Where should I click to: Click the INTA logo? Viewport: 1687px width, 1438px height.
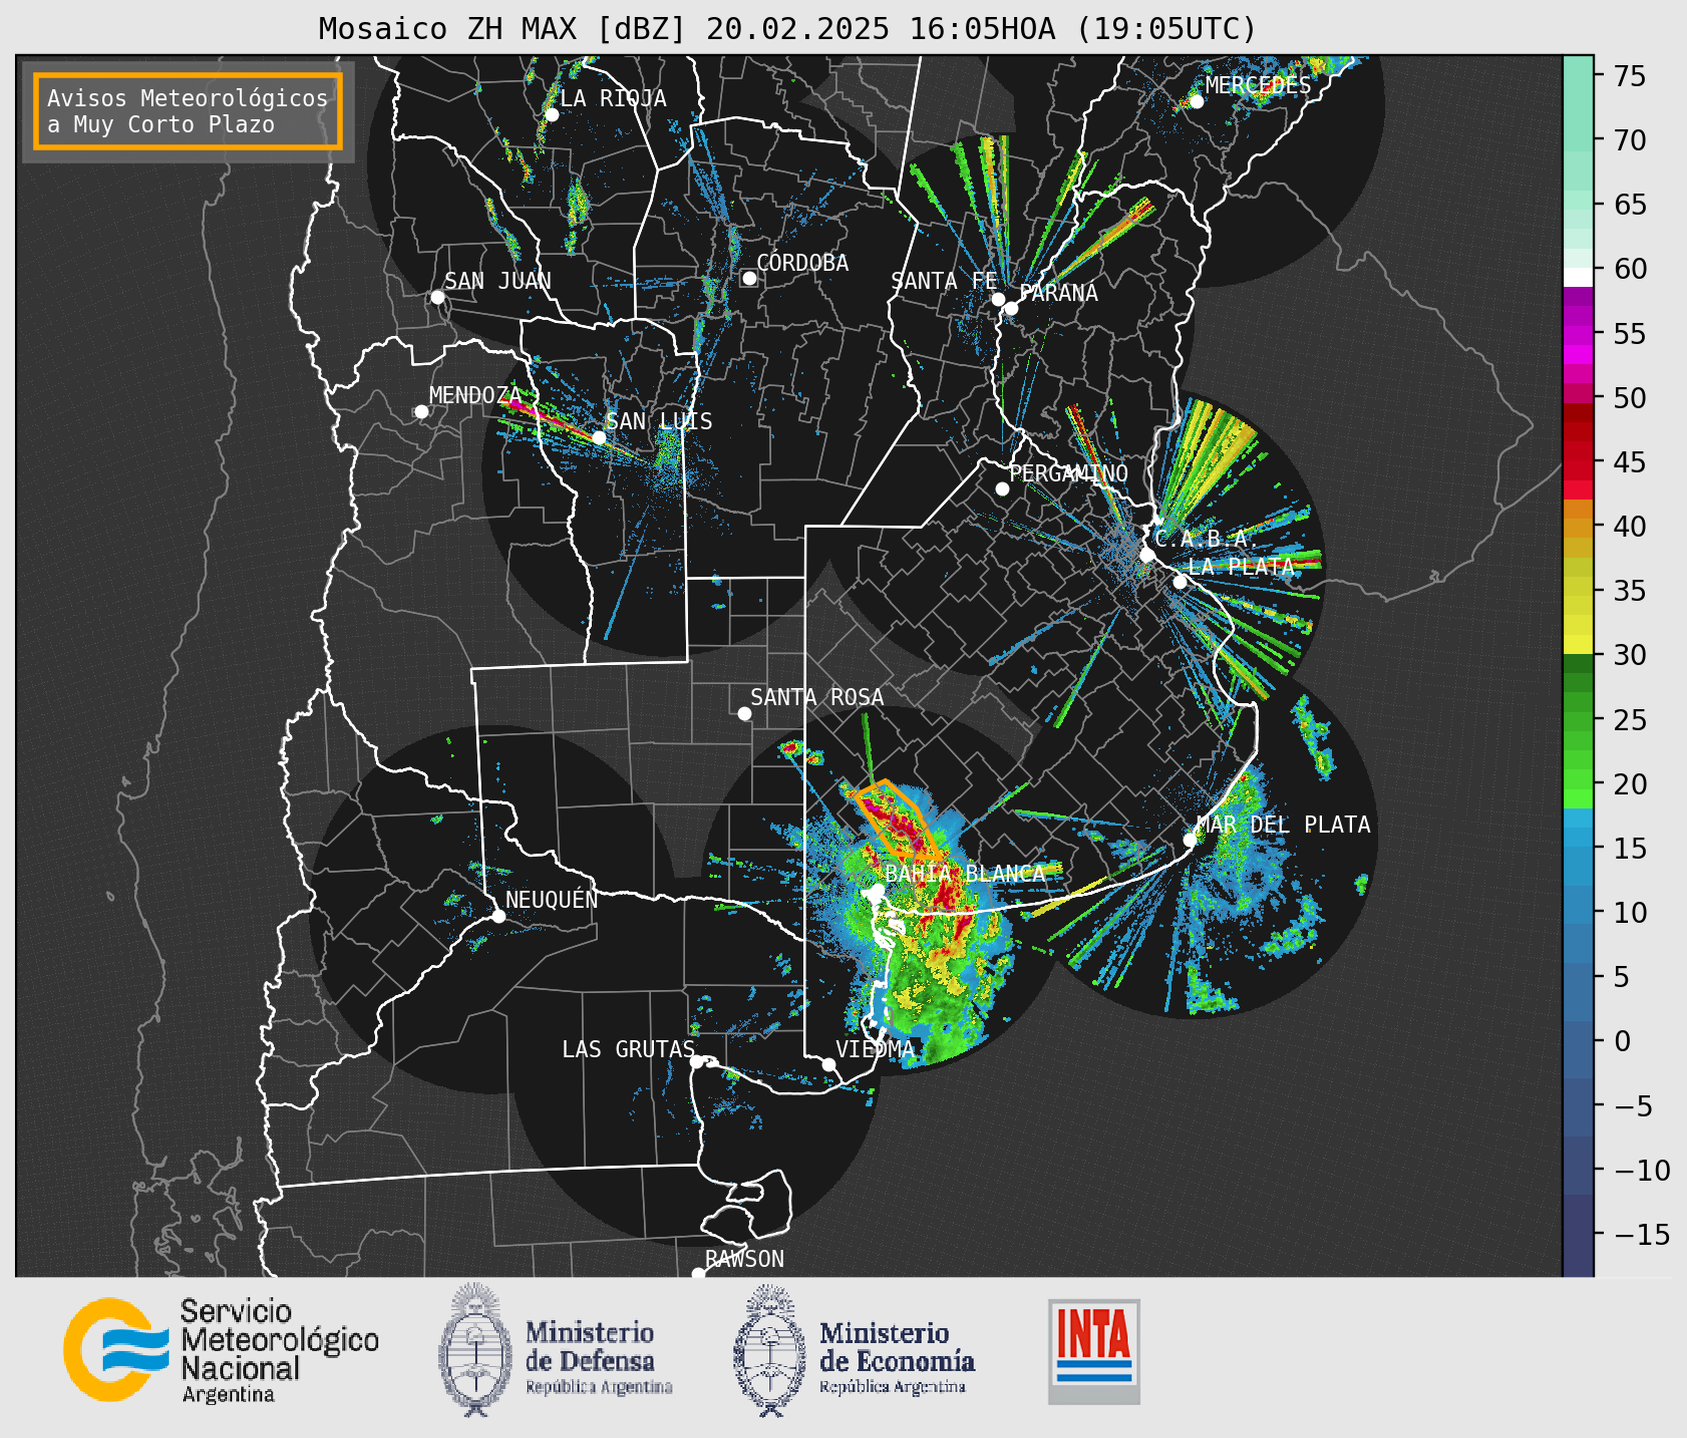[1094, 1351]
